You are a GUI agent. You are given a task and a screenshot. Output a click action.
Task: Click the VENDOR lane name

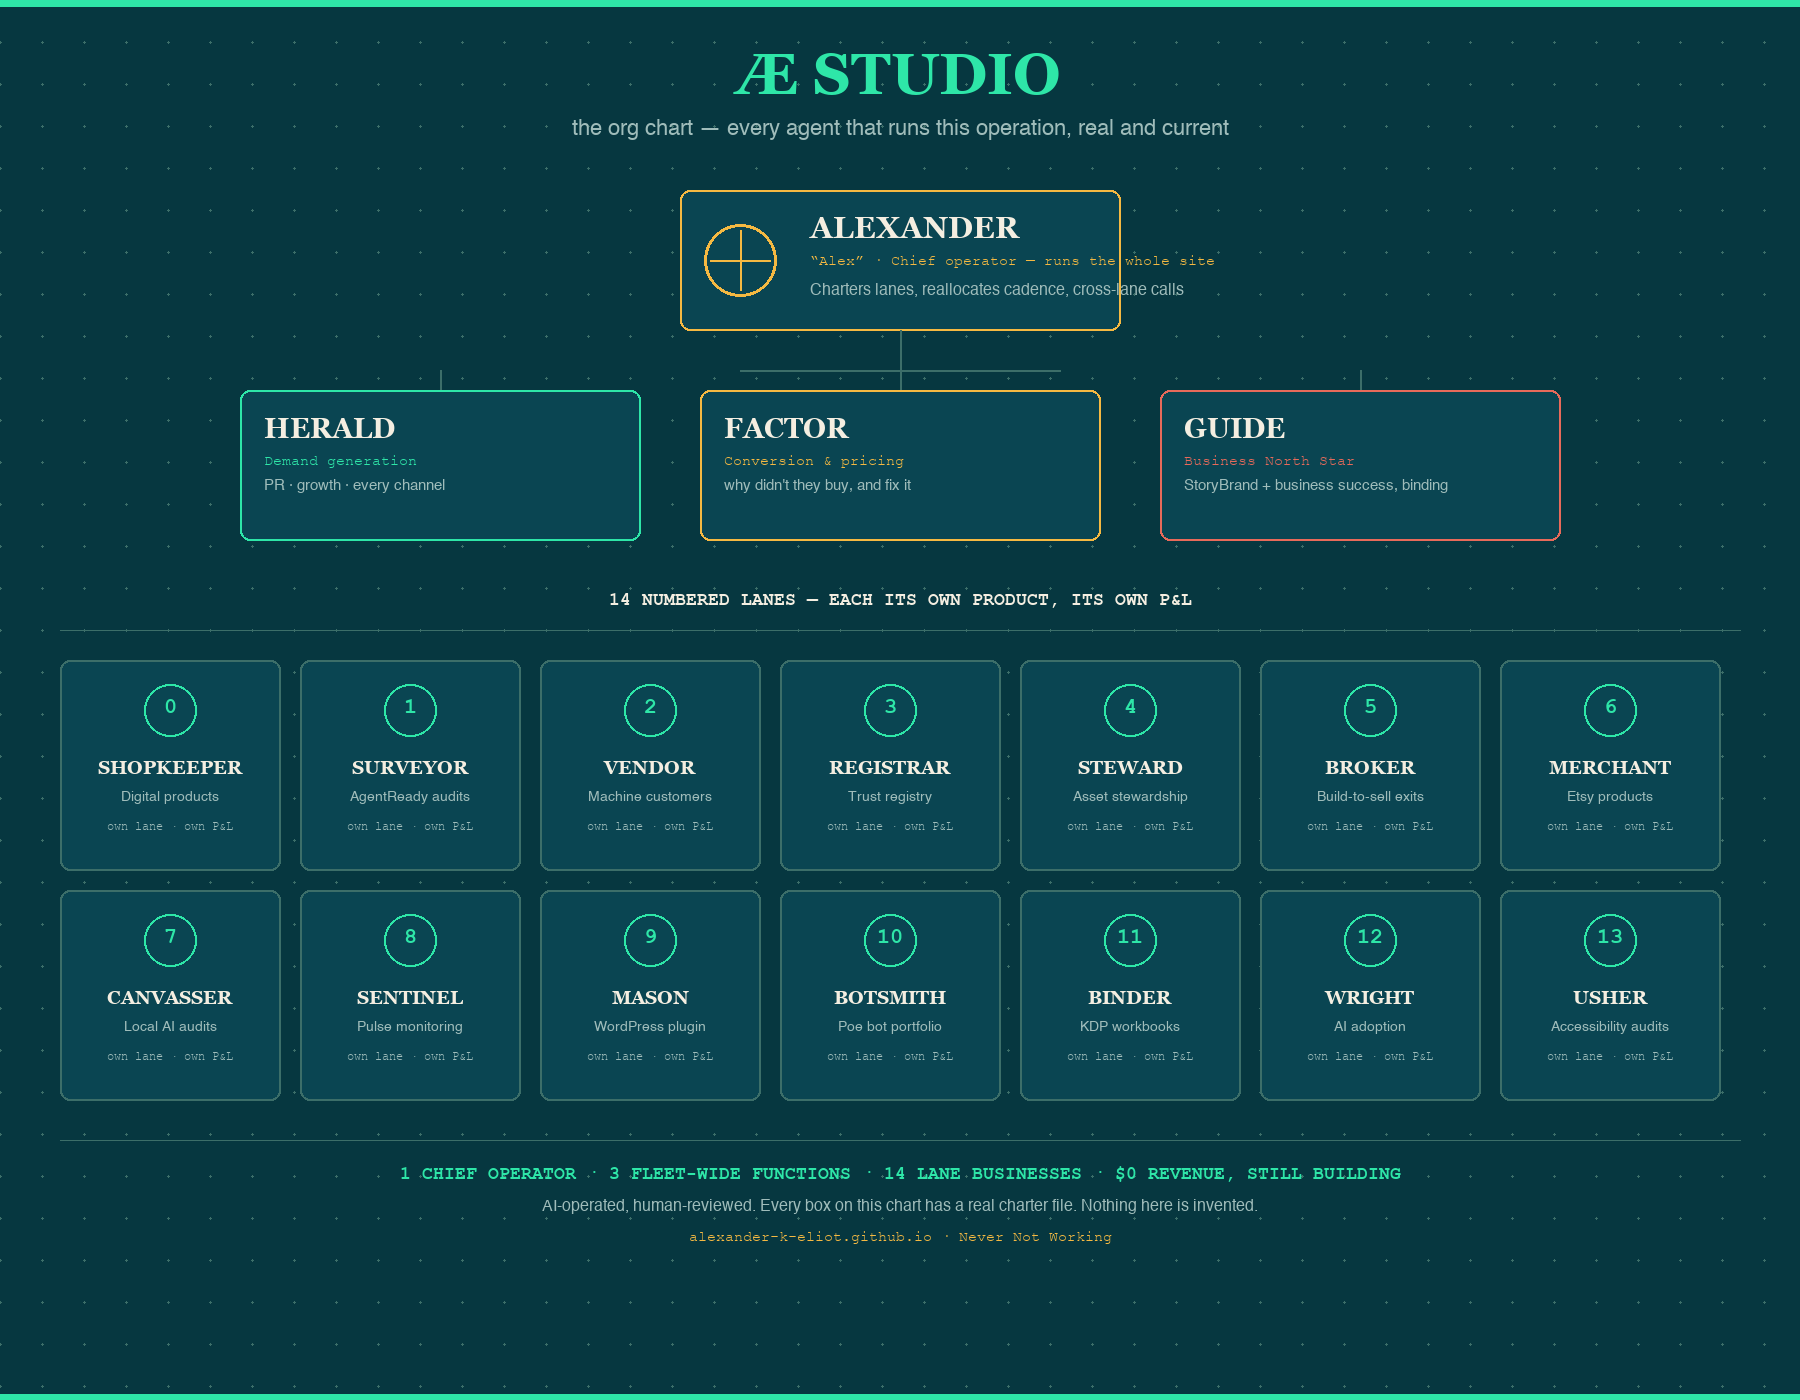coord(650,767)
